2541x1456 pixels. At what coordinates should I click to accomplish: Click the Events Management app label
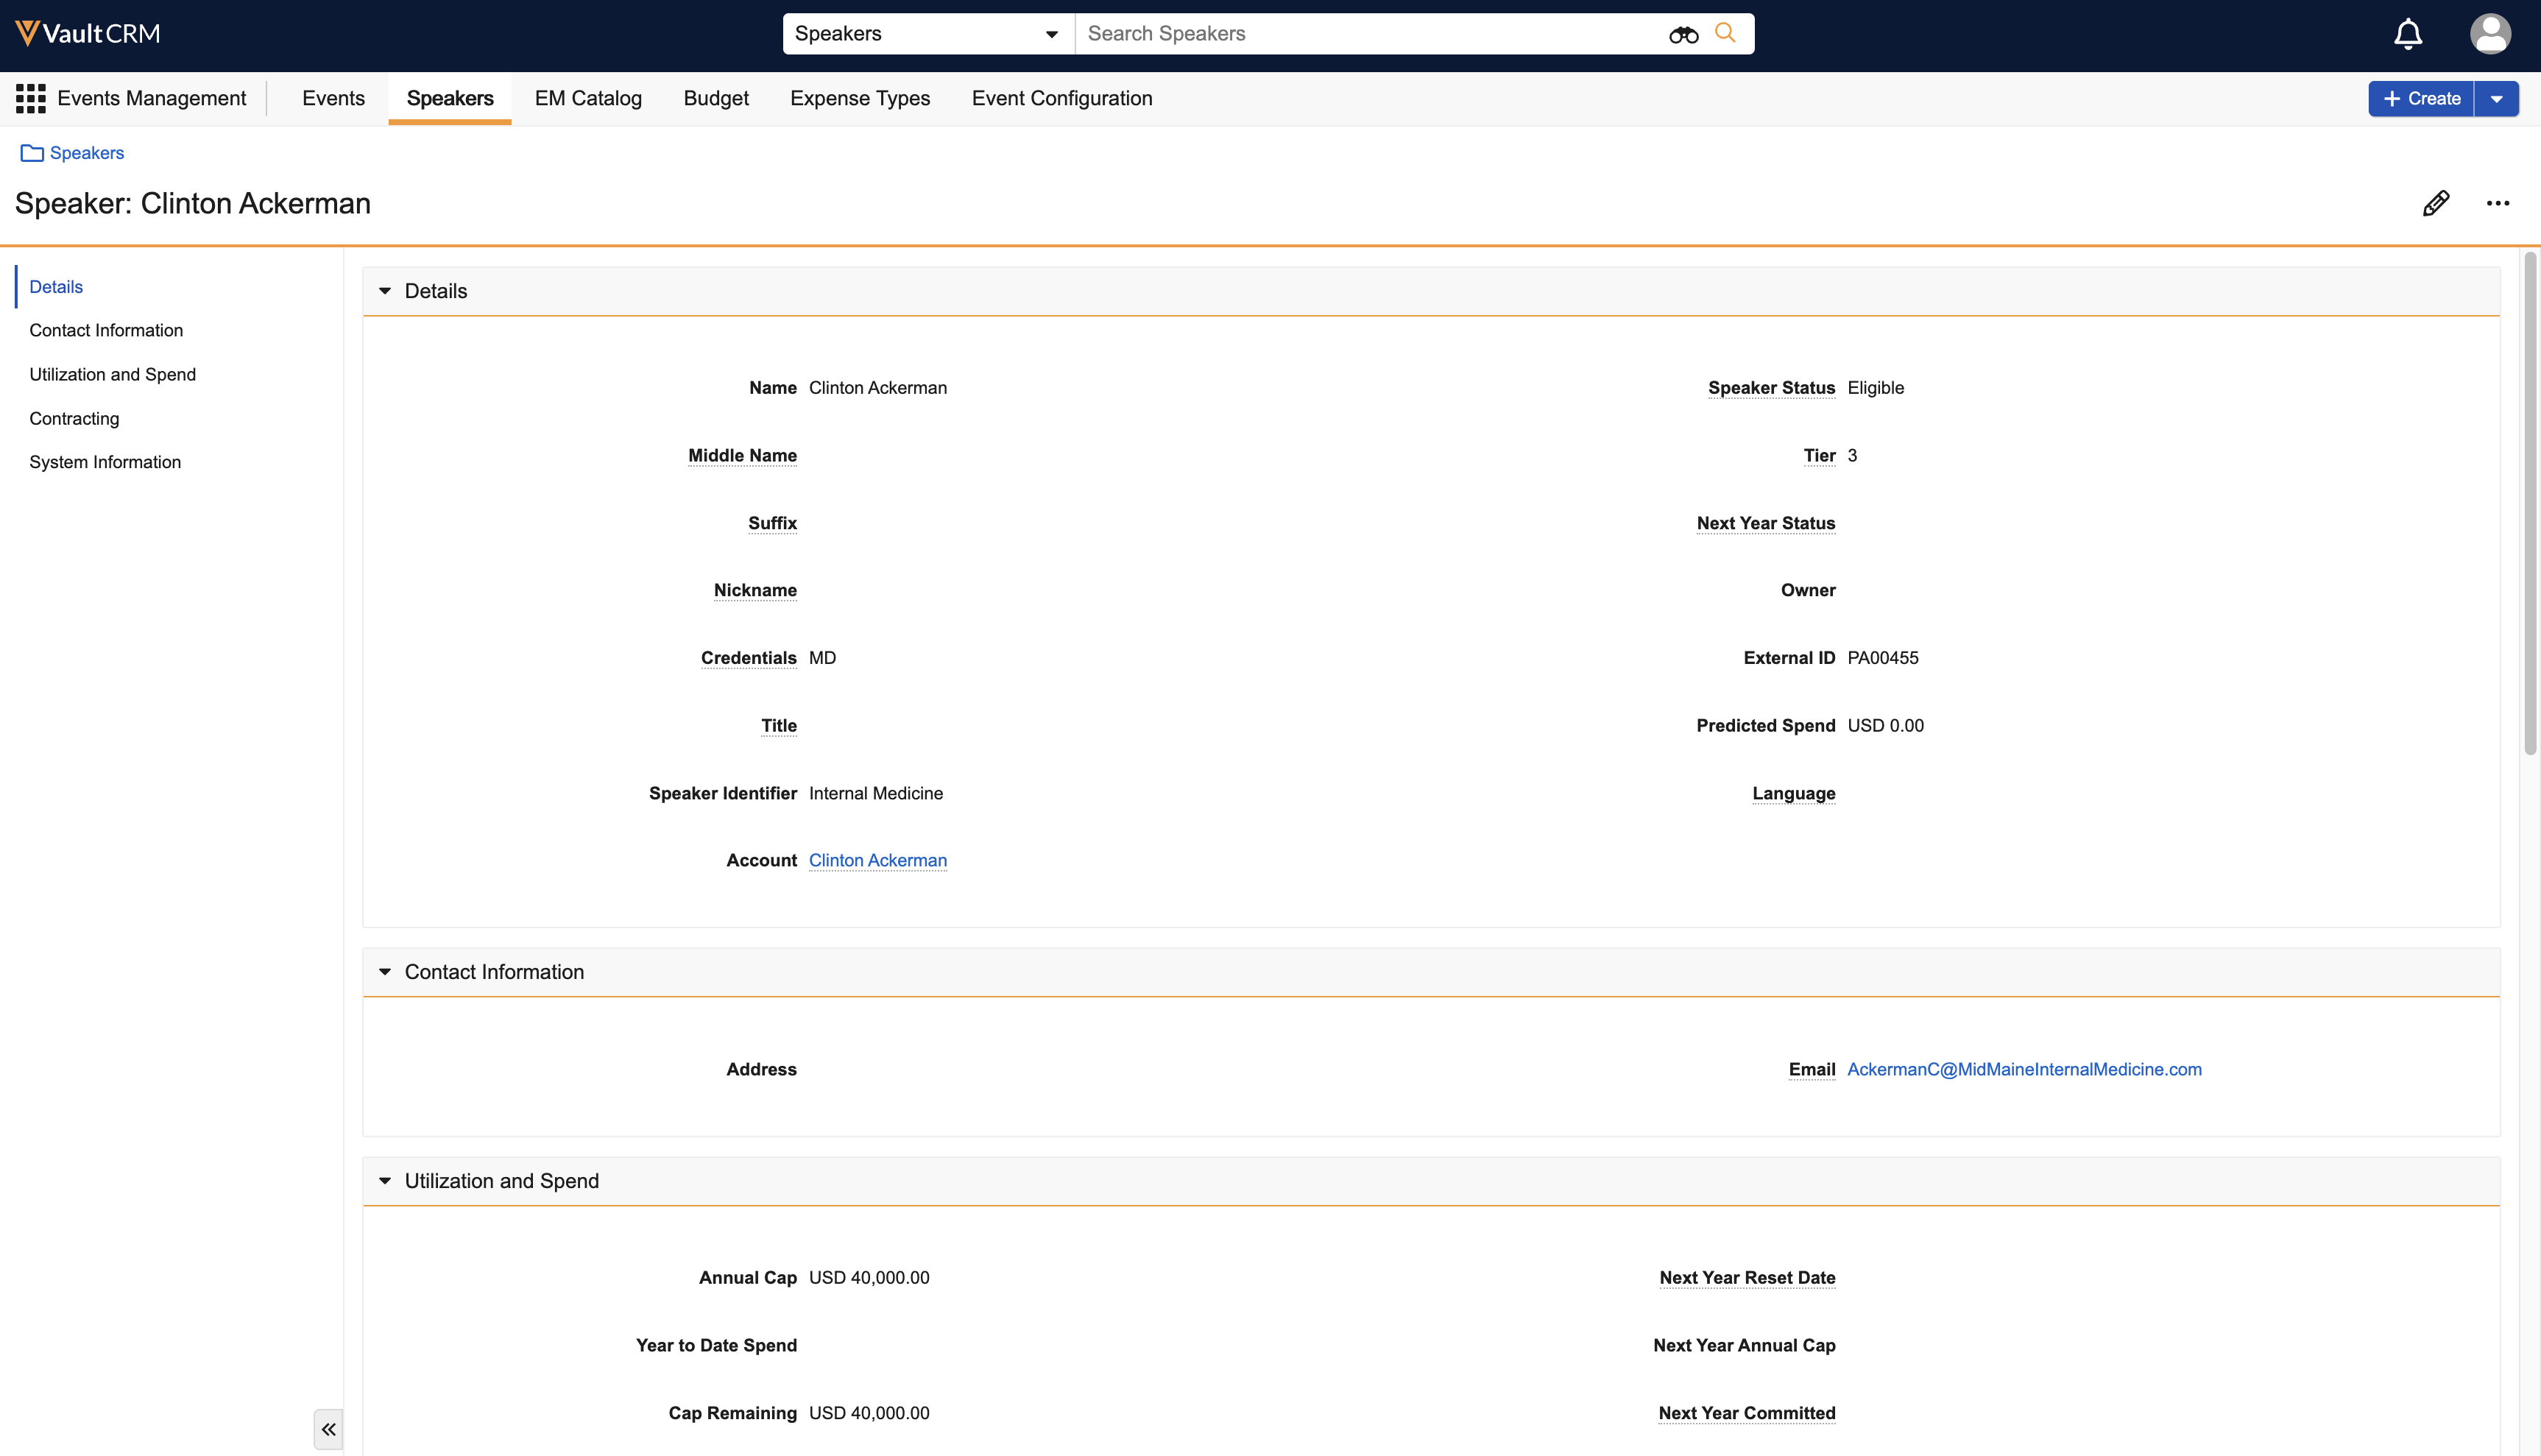151,98
